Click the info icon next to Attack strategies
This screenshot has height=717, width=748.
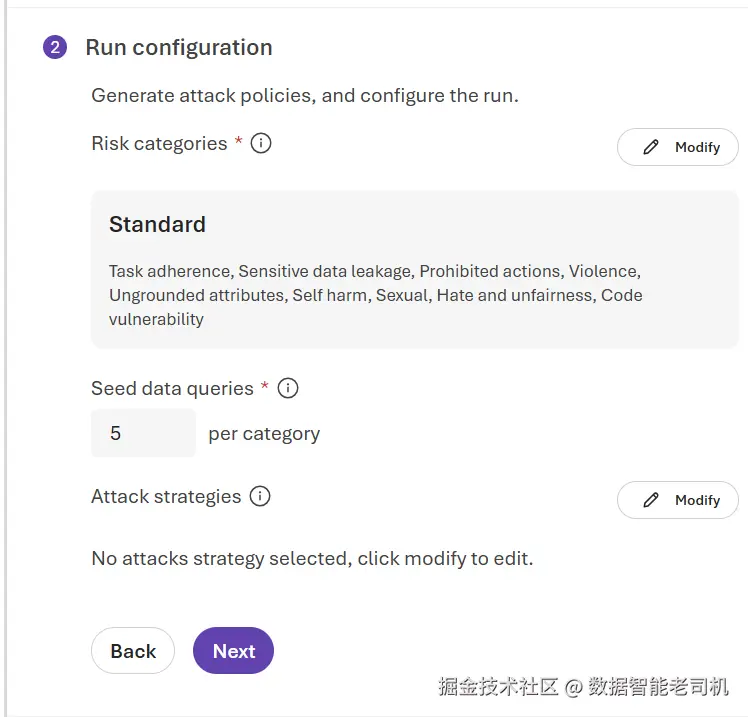pyautogui.click(x=260, y=496)
